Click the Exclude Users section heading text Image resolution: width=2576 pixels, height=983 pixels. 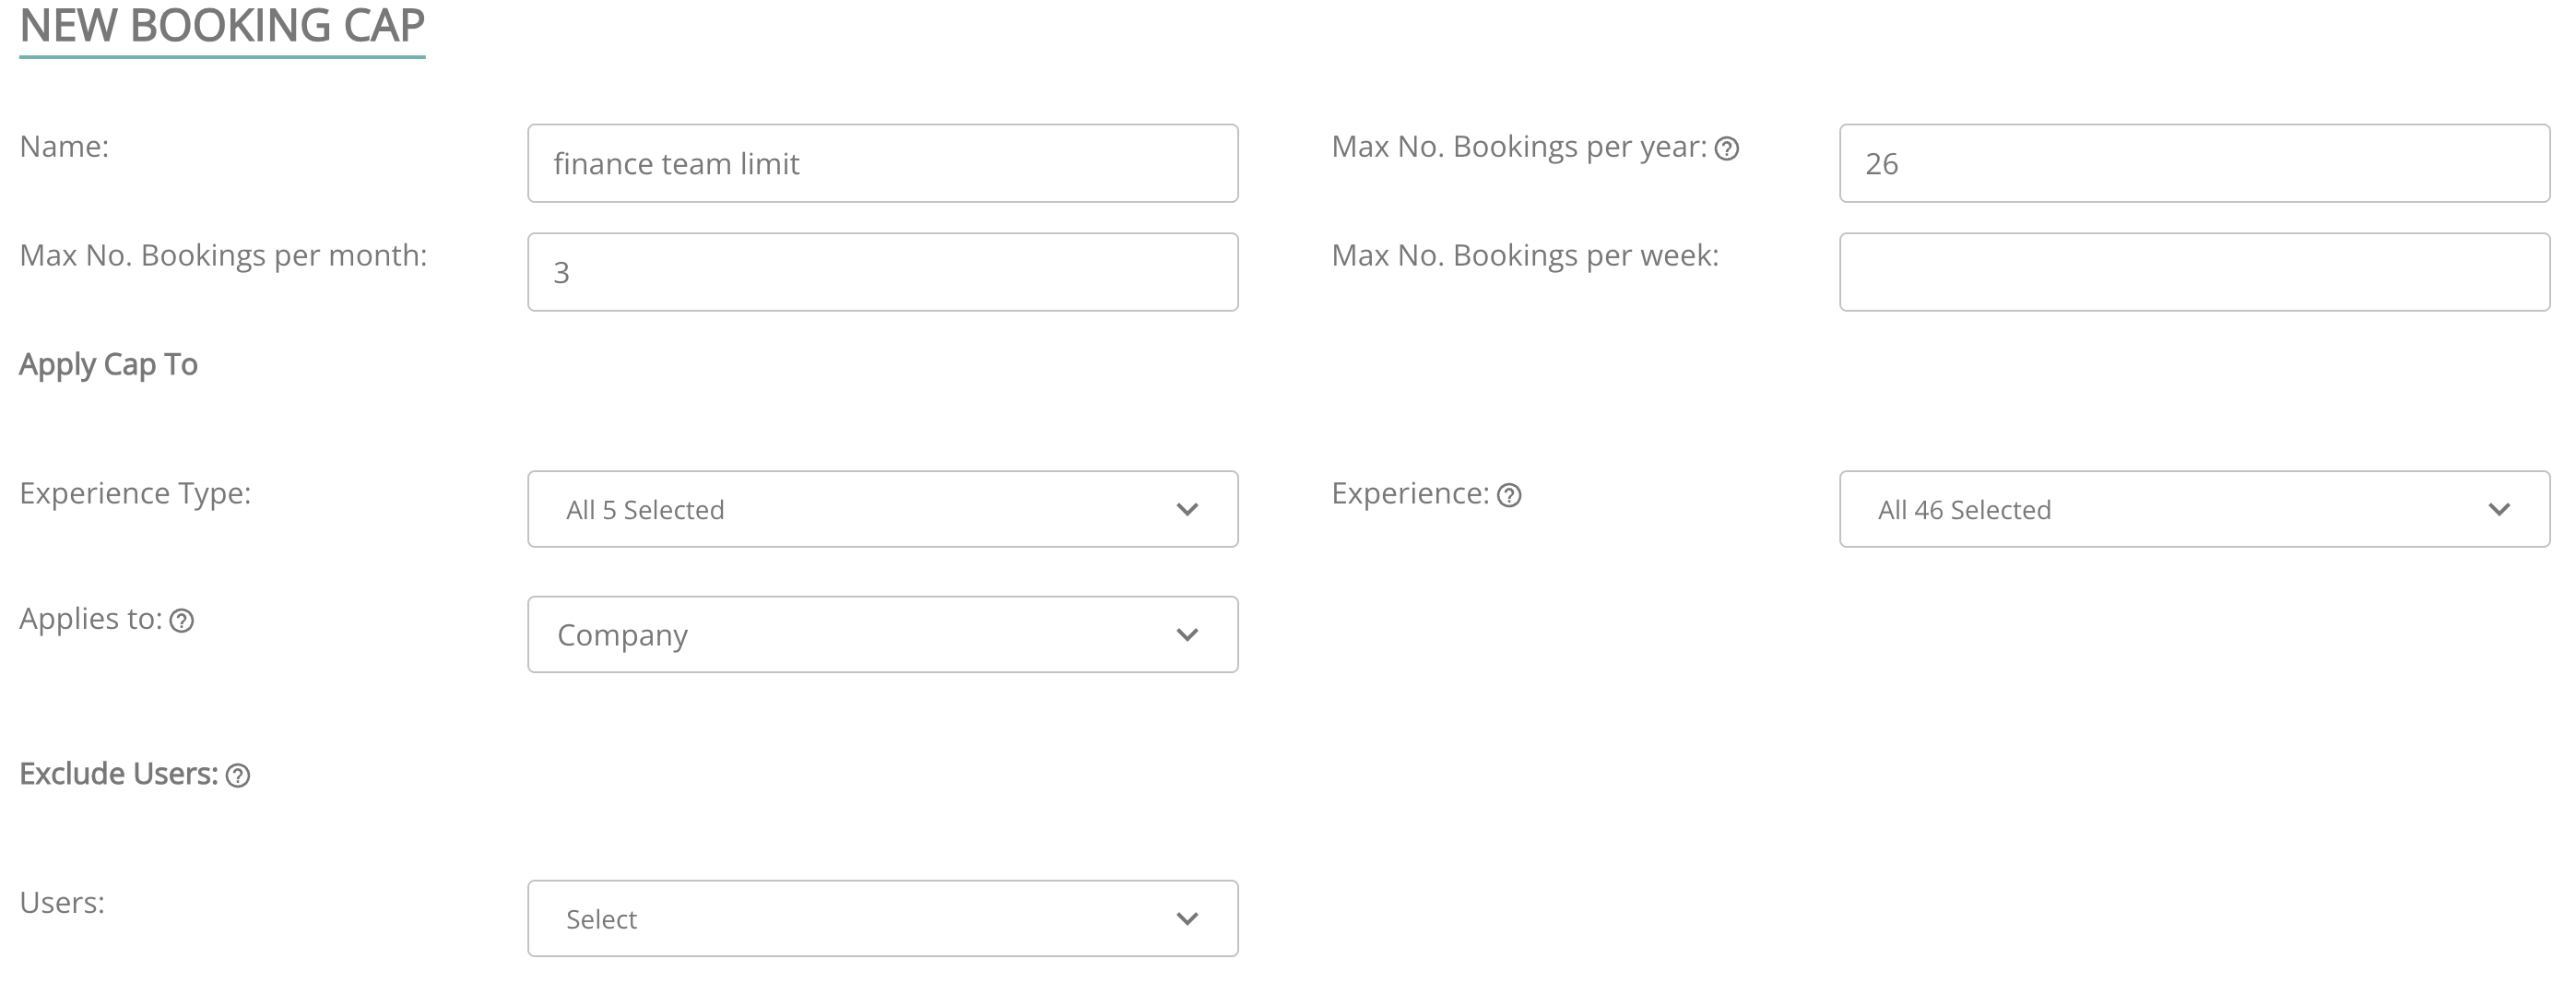click(x=118, y=774)
